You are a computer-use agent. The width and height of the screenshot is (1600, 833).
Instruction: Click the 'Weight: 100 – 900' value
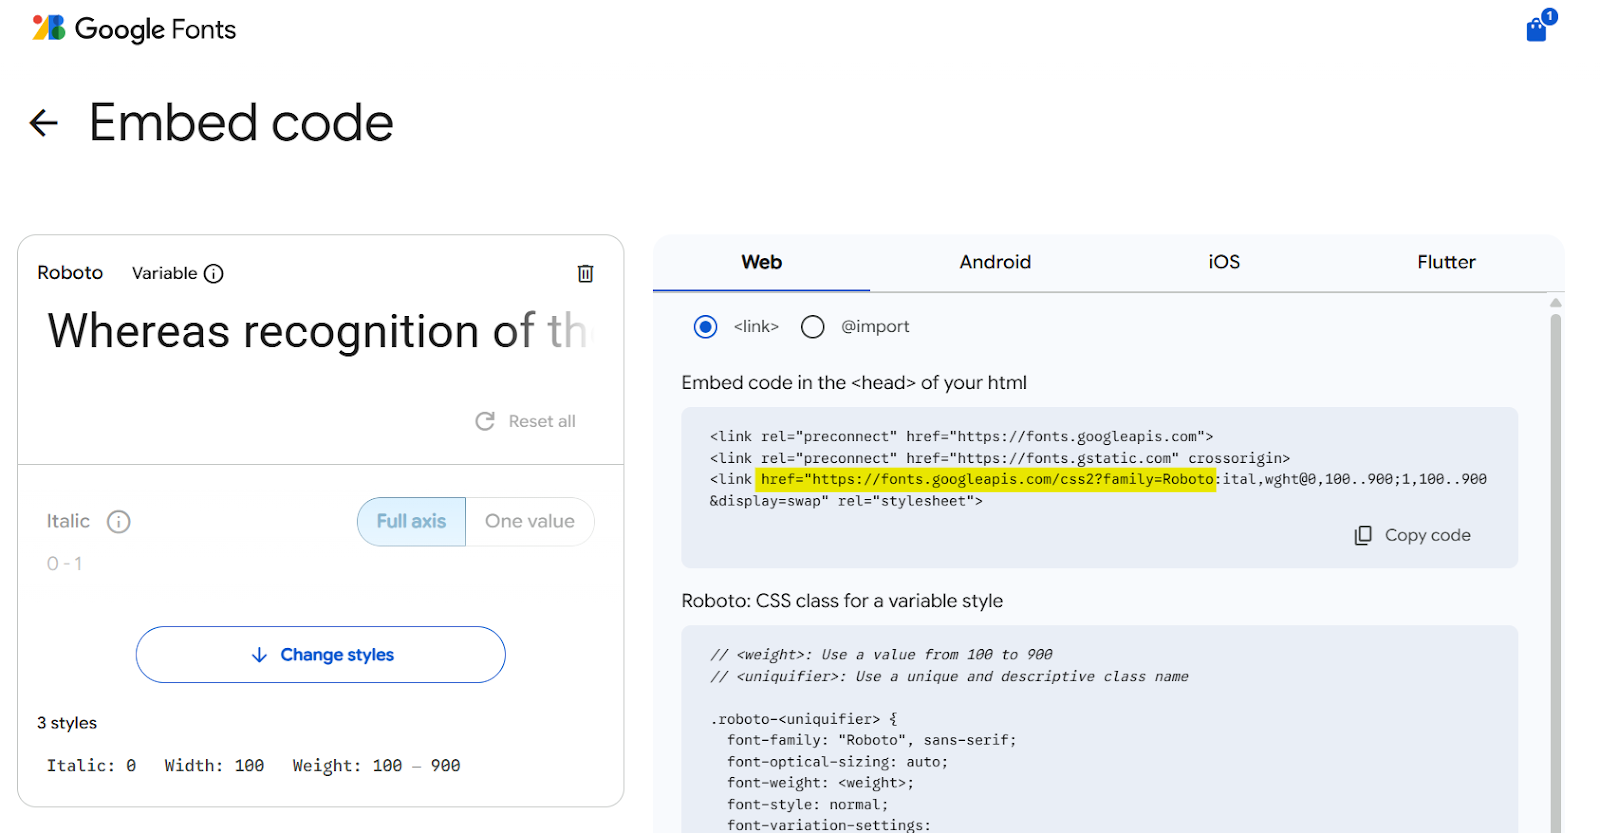click(376, 766)
